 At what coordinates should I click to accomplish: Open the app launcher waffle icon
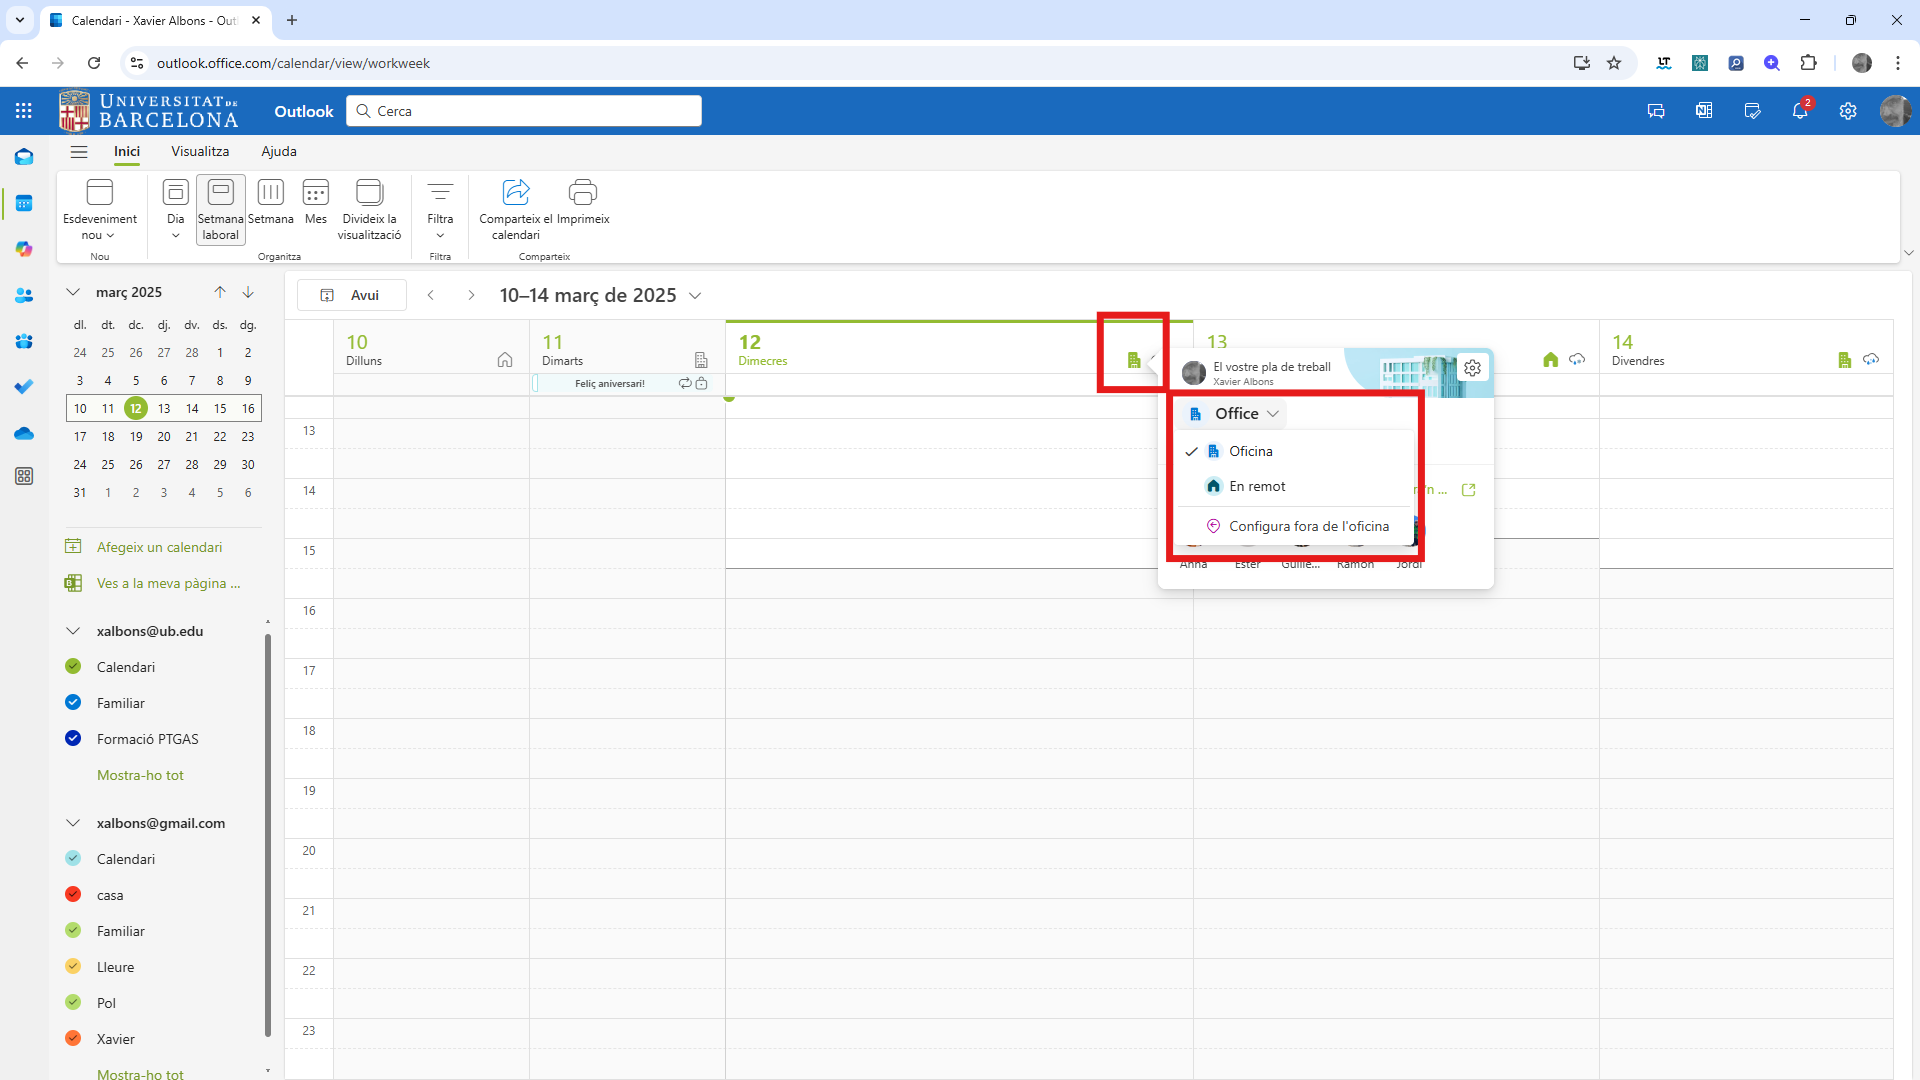[24, 111]
